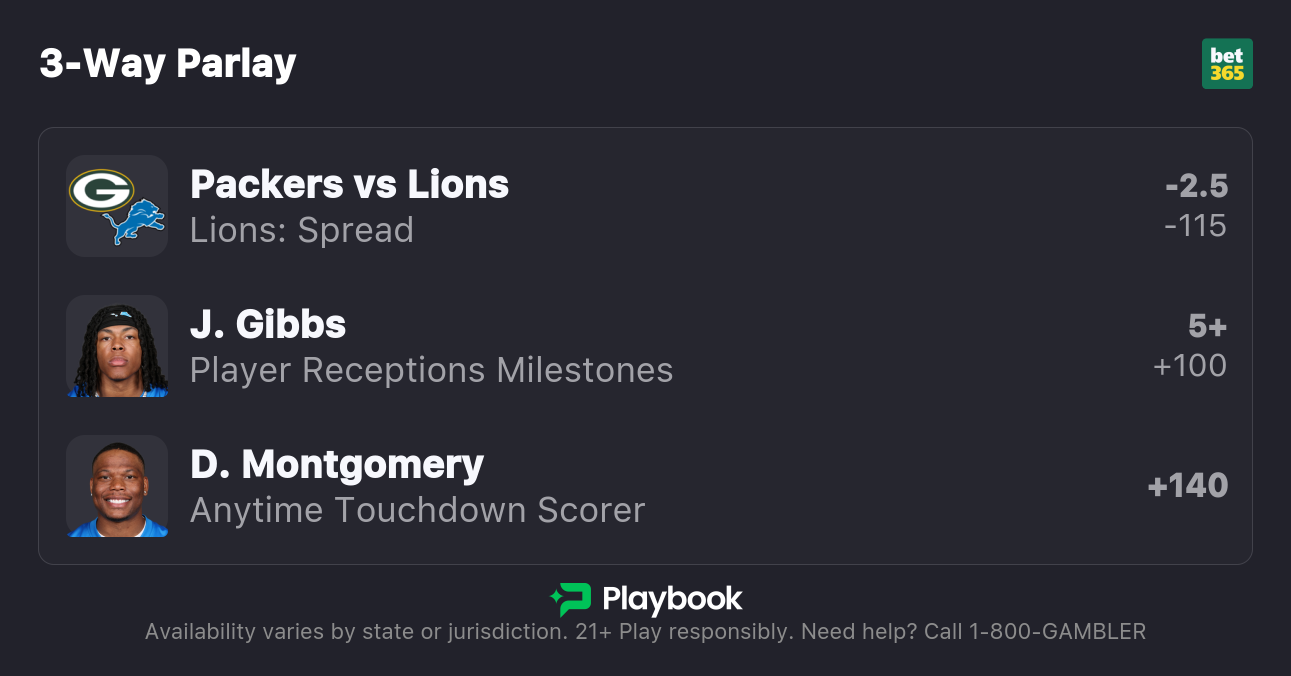Click the Green Bay Packers logo
Image resolution: width=1291 pixels, height=676 pixels.
[x=101, y=190]
